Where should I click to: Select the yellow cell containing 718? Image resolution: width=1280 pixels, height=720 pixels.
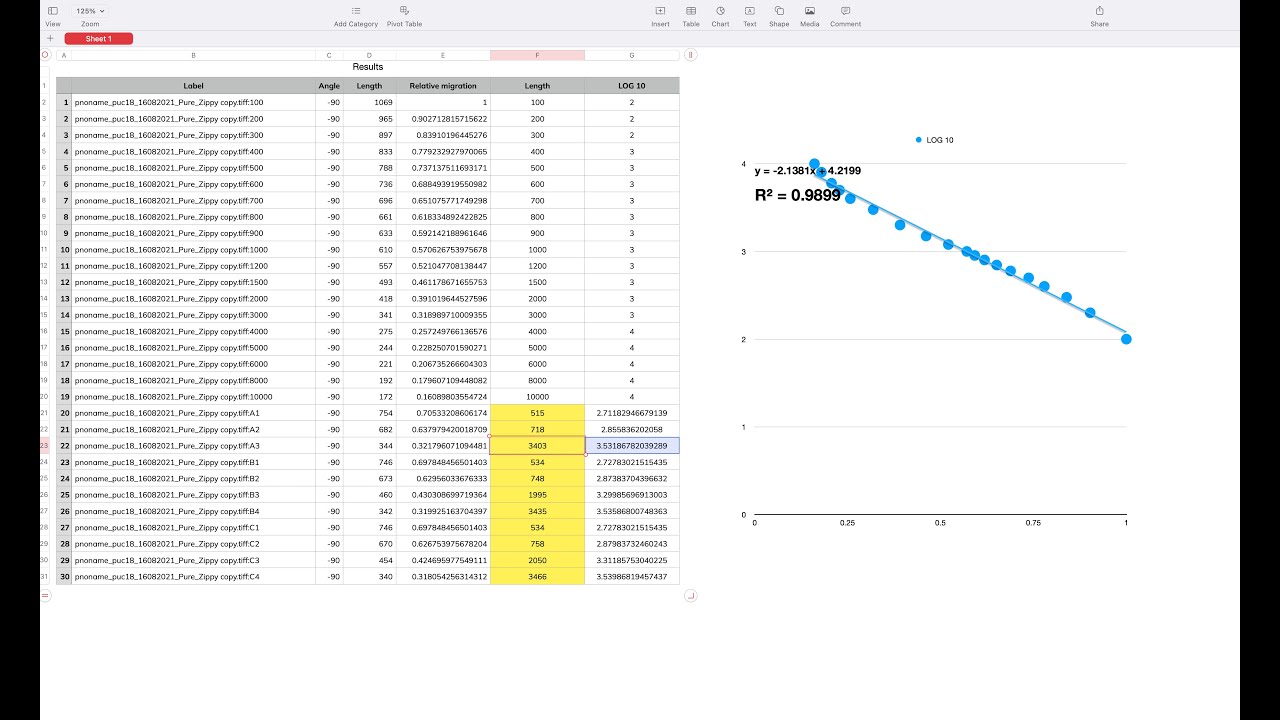[x=537, y=429]
